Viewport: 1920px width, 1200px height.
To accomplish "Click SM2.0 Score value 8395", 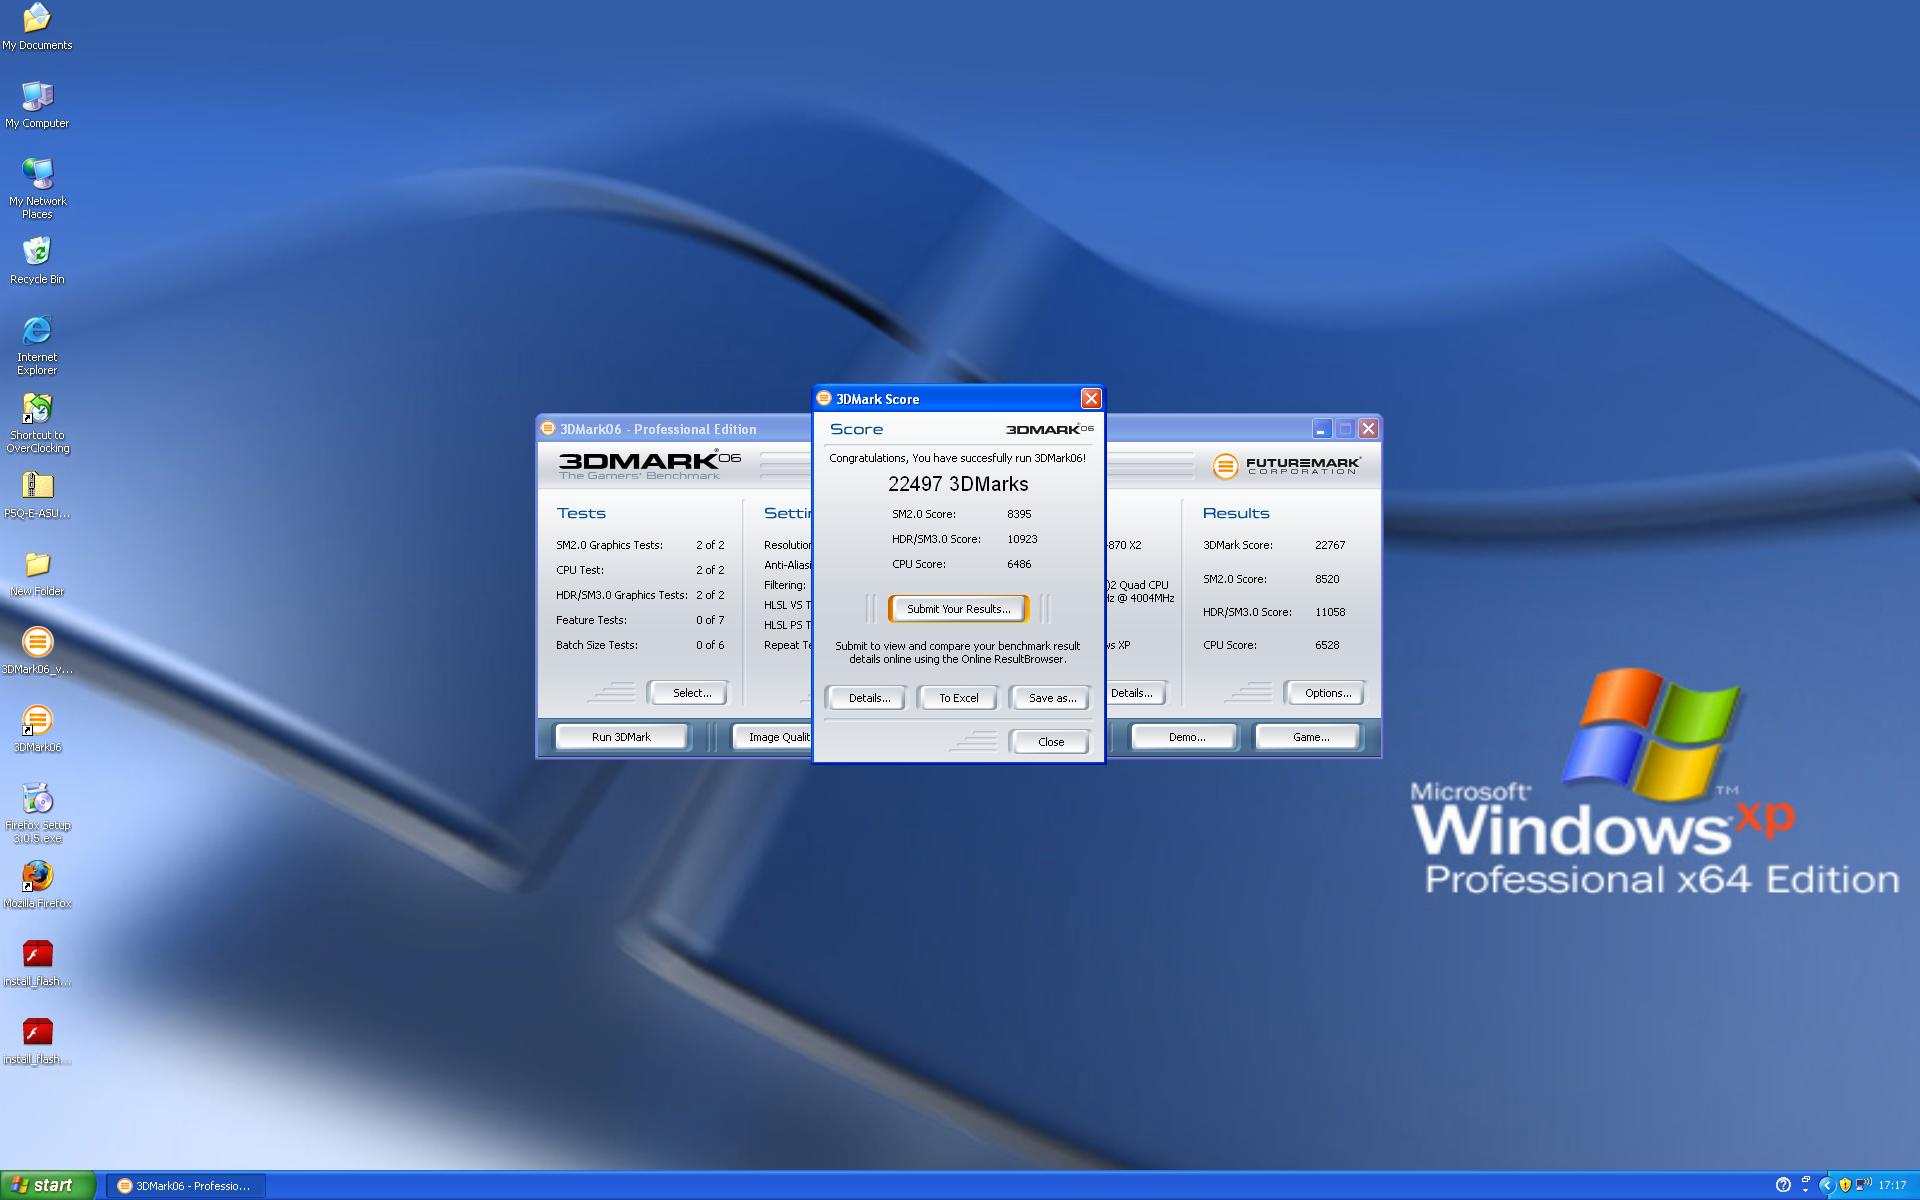I will pos(1019,514).
